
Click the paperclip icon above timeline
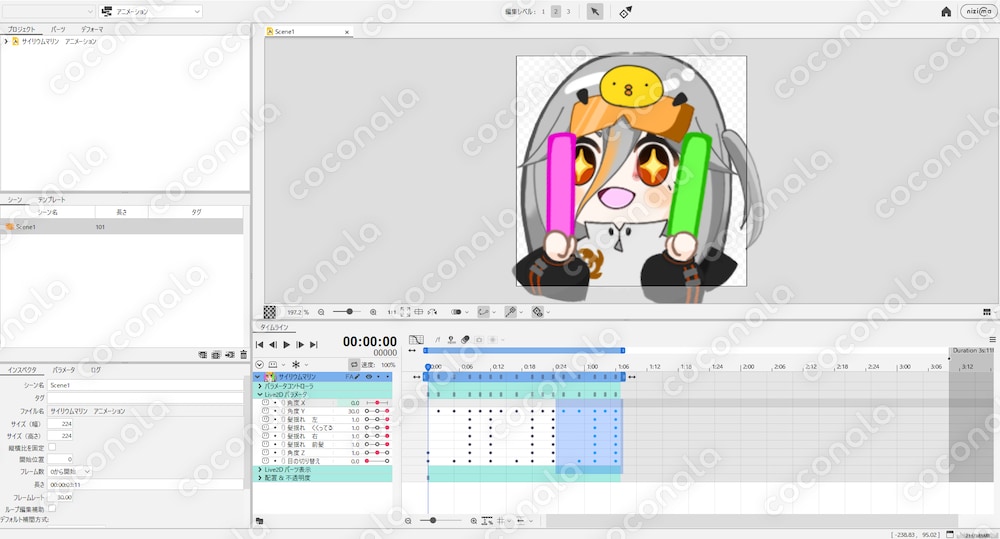point(465,340)
